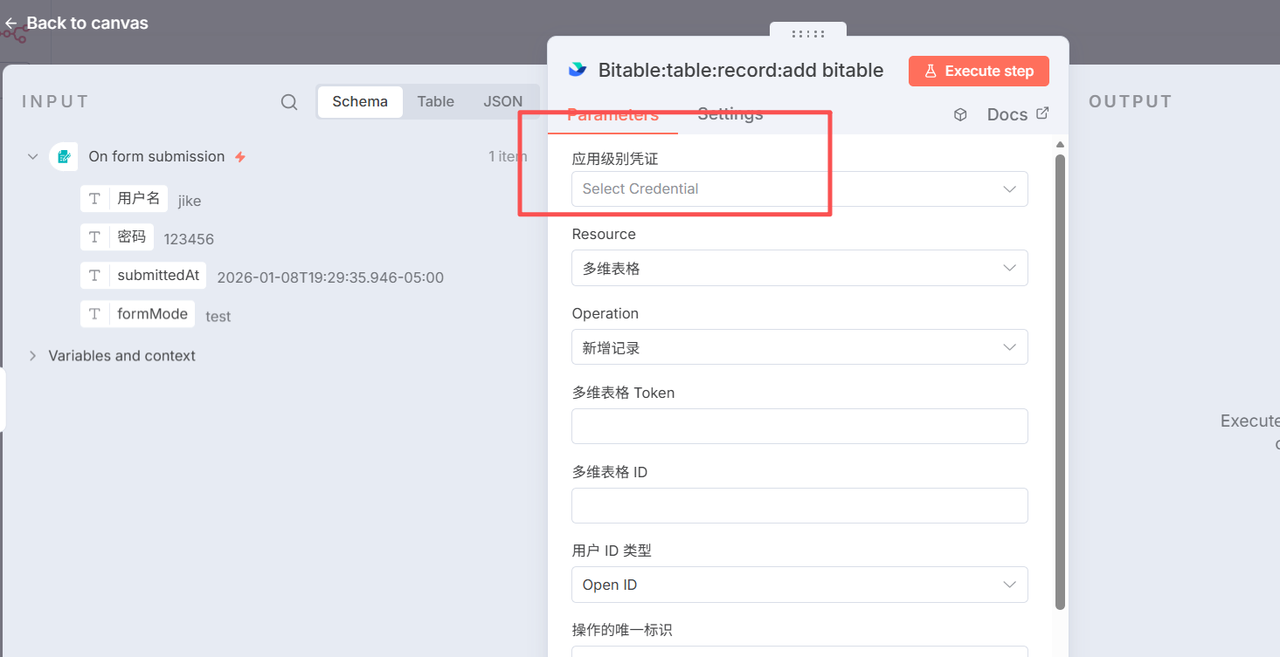
Task: Select the 密码 field pill
Action: 117,237
